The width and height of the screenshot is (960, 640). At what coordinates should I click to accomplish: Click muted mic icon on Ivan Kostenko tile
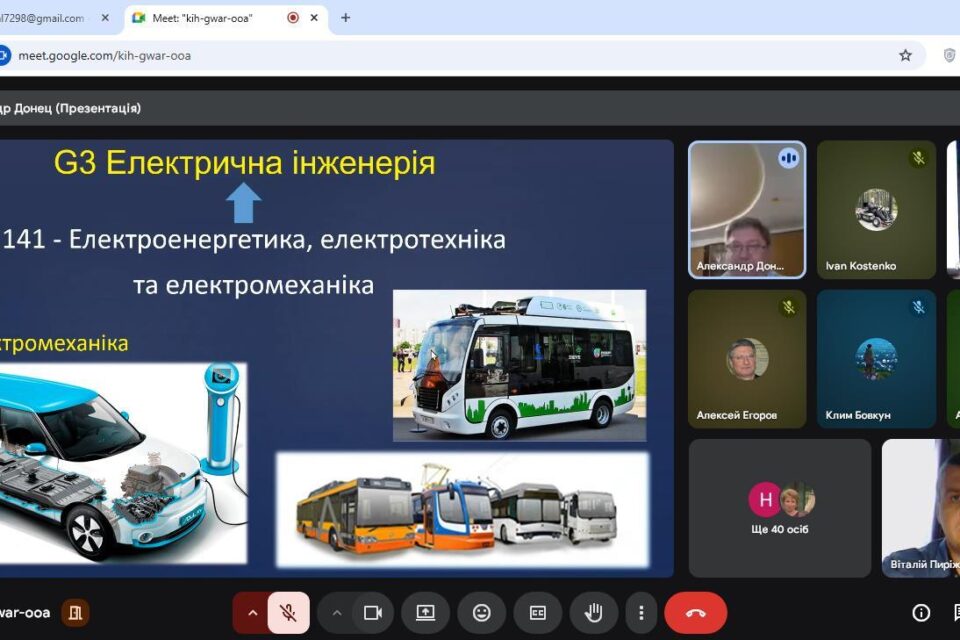(x=918, y=158)
